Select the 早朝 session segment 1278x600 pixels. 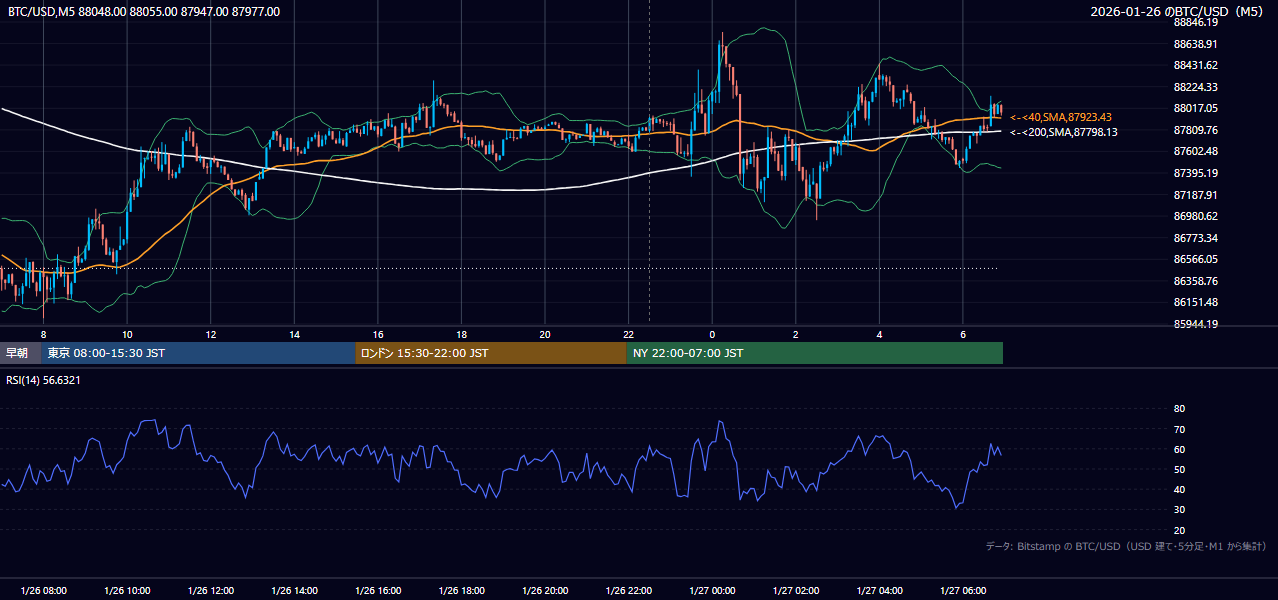pyautogui.click(x=21, y=353)
